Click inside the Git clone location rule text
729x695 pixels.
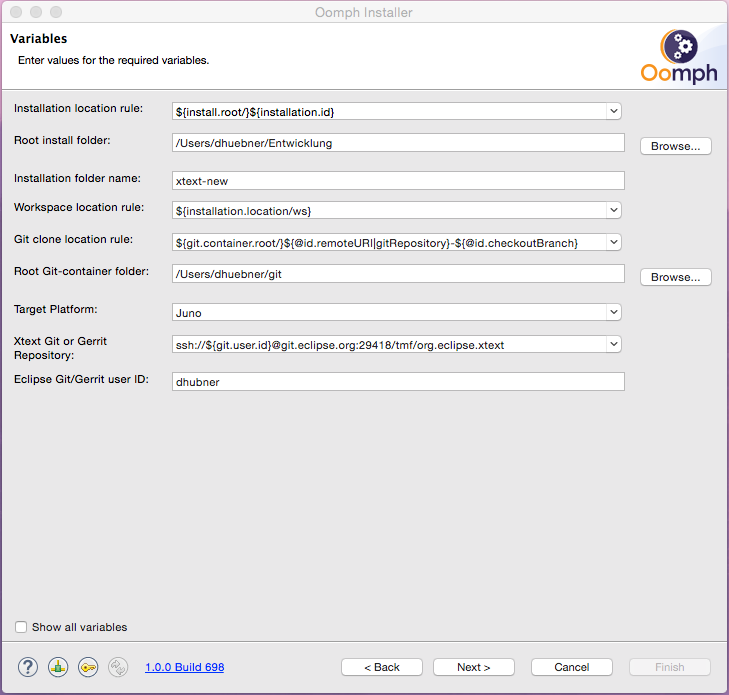pyautogui.click(x=377, y=243)
